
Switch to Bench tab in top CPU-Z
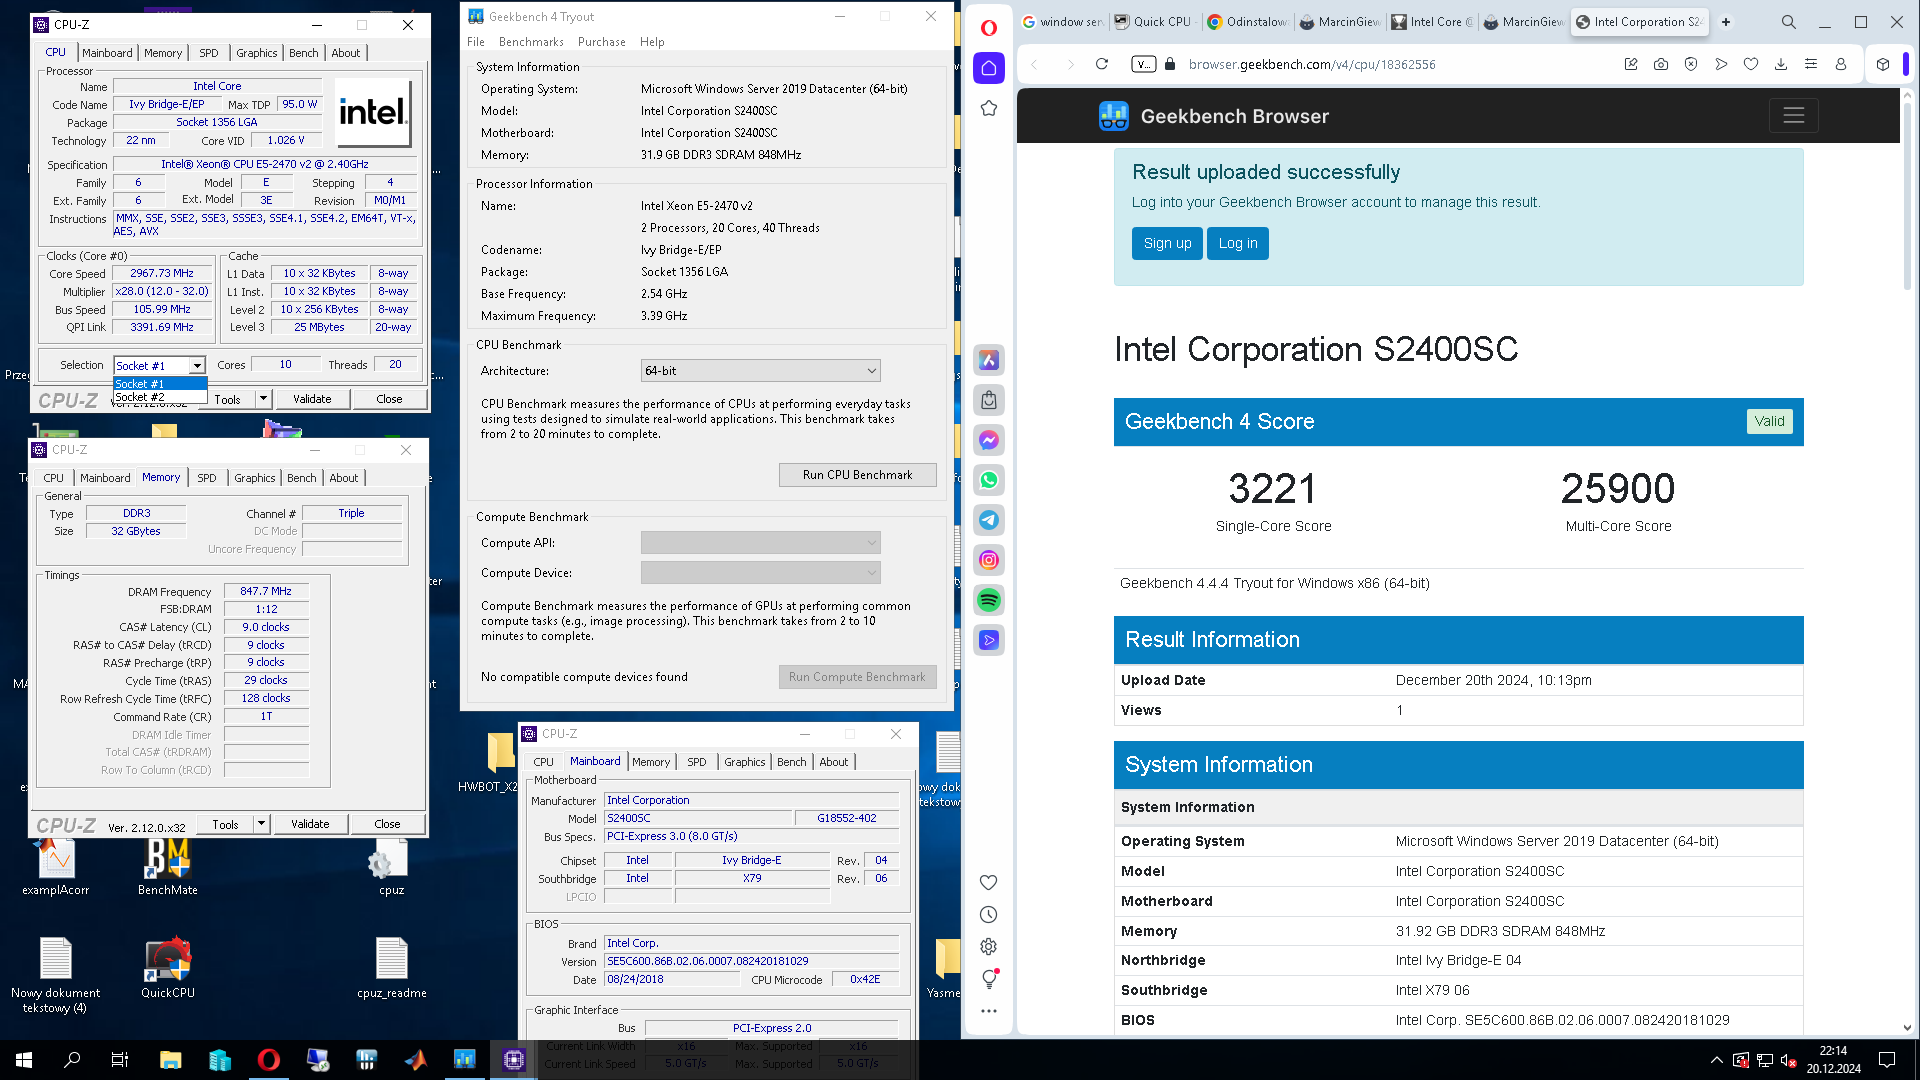pyautogui.click(x=304, y=53)
